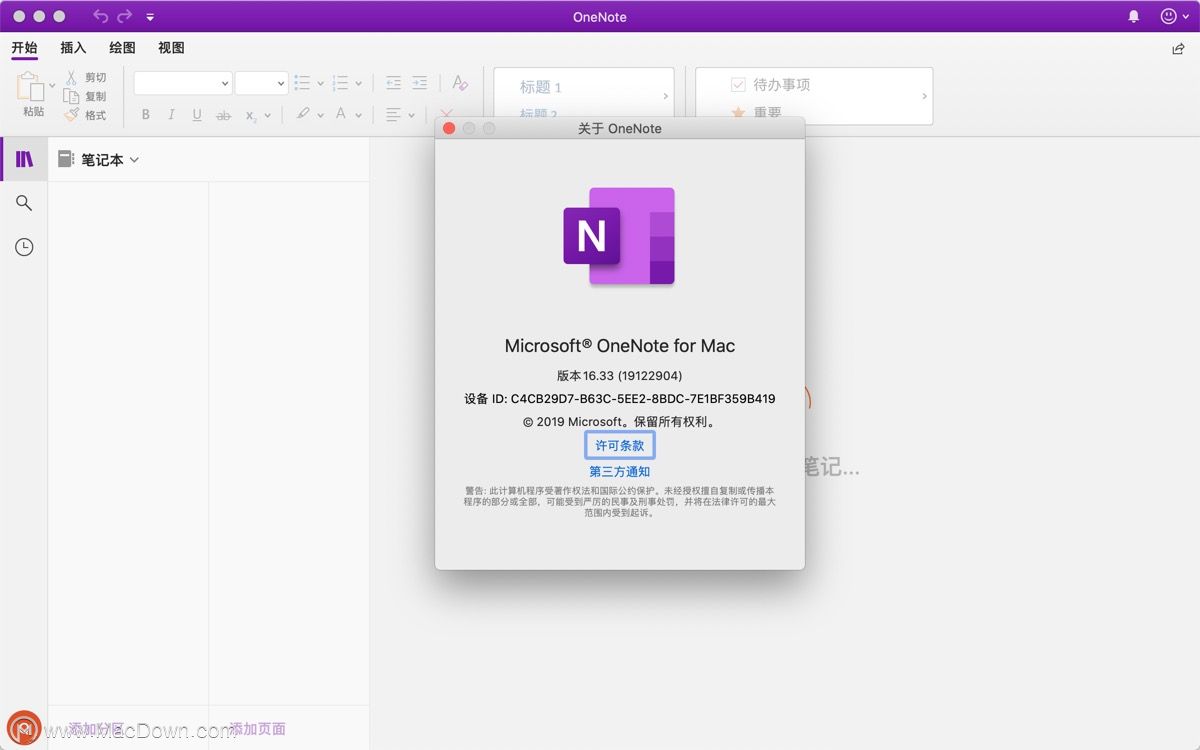
Task: Switch to the Insert (插入) tab
Action: coord(73,48)
